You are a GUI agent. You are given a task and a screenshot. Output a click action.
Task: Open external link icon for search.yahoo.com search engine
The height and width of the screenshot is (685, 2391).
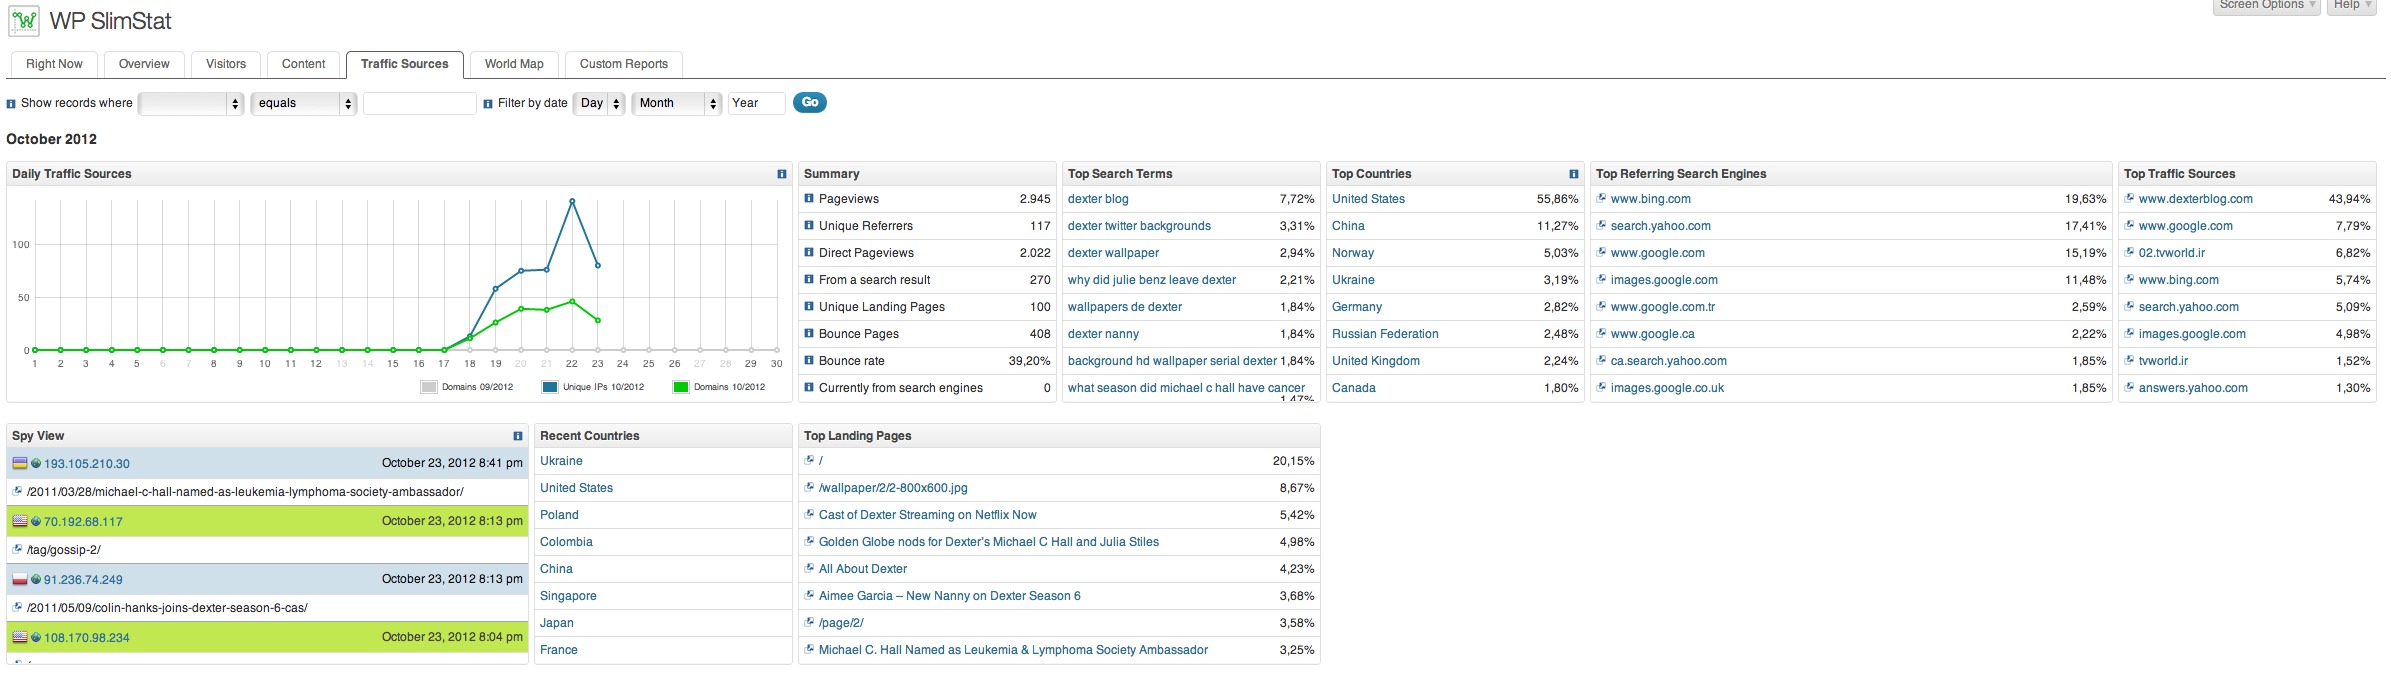coord(1601,225)
